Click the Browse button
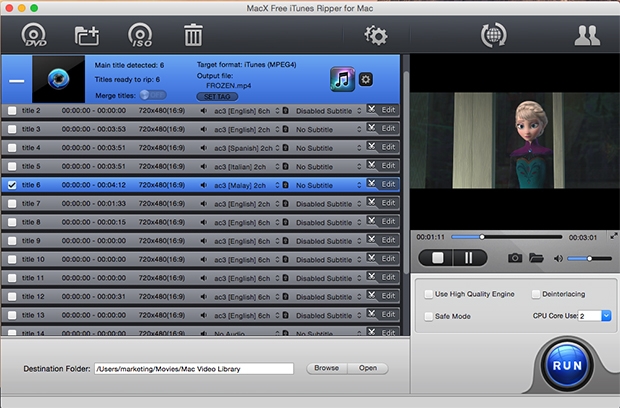 coord(326,368)
